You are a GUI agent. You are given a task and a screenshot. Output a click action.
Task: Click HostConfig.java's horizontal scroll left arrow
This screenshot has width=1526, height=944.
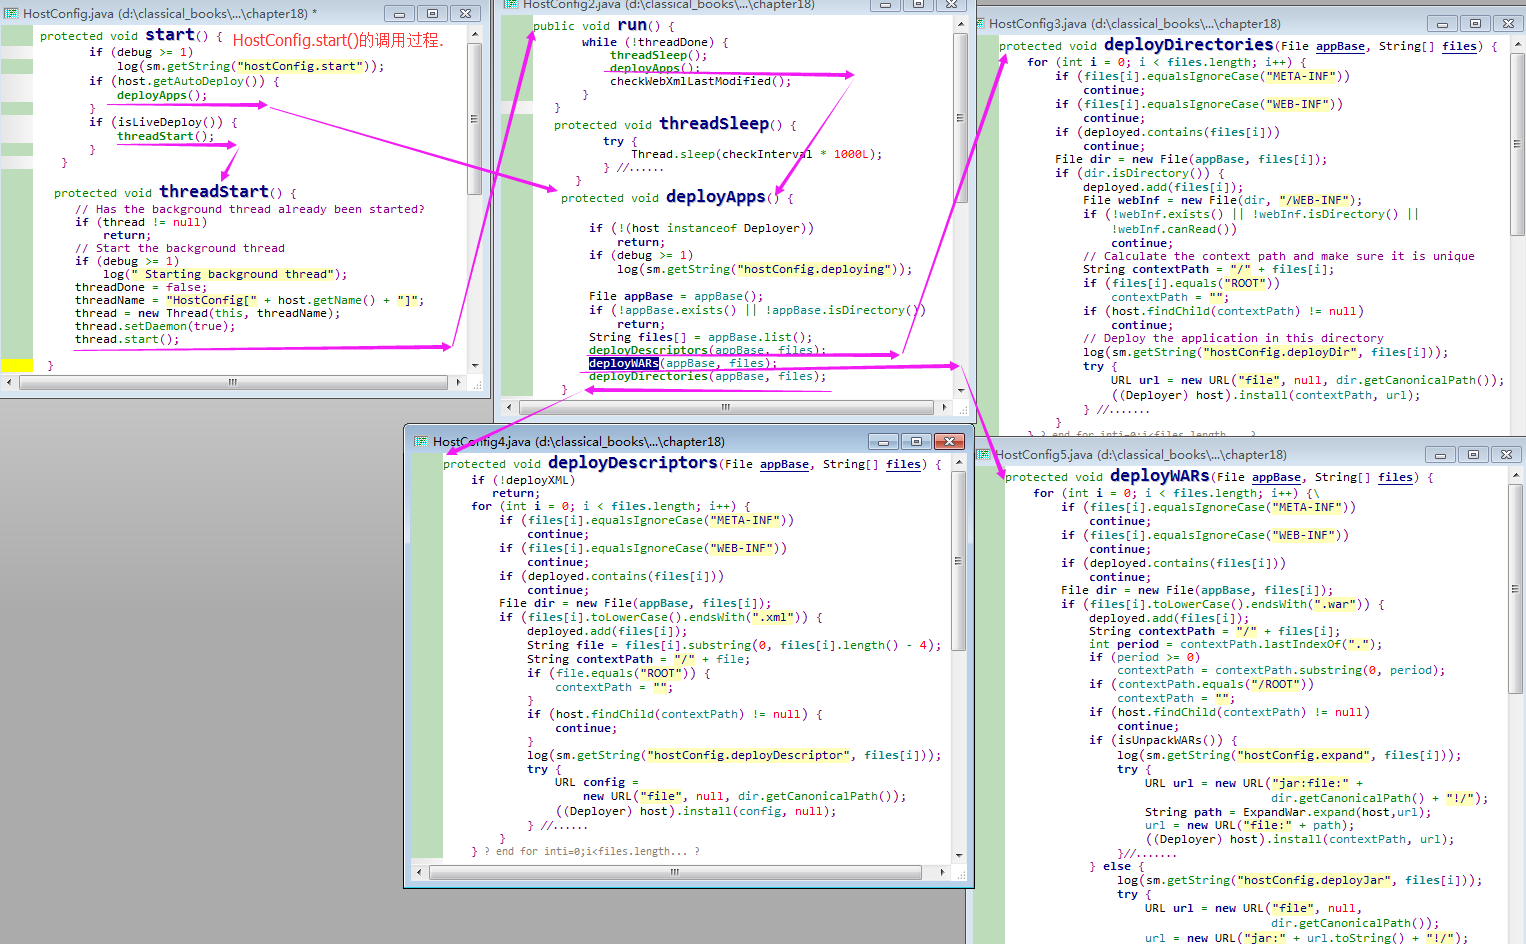(x=9, y=382)
